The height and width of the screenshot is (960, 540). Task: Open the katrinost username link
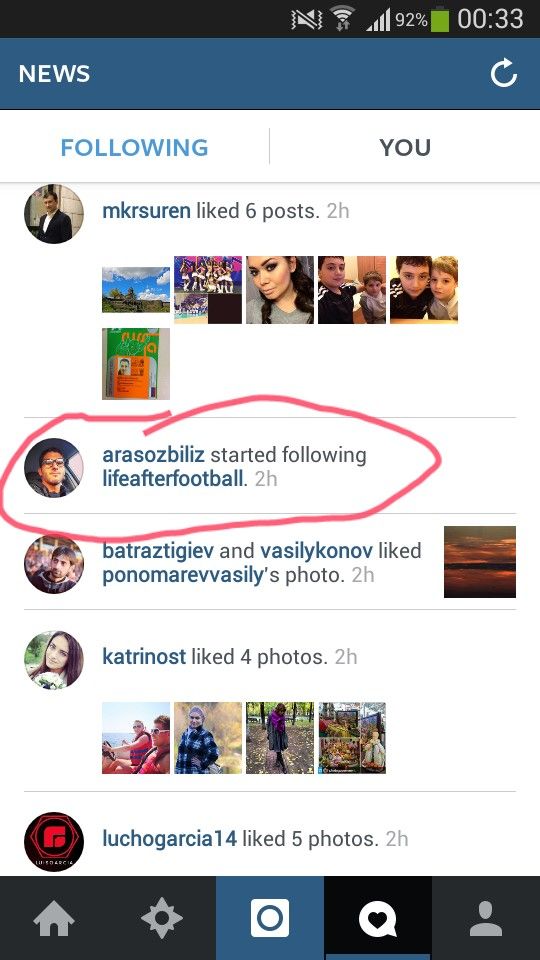pos(144,657)
